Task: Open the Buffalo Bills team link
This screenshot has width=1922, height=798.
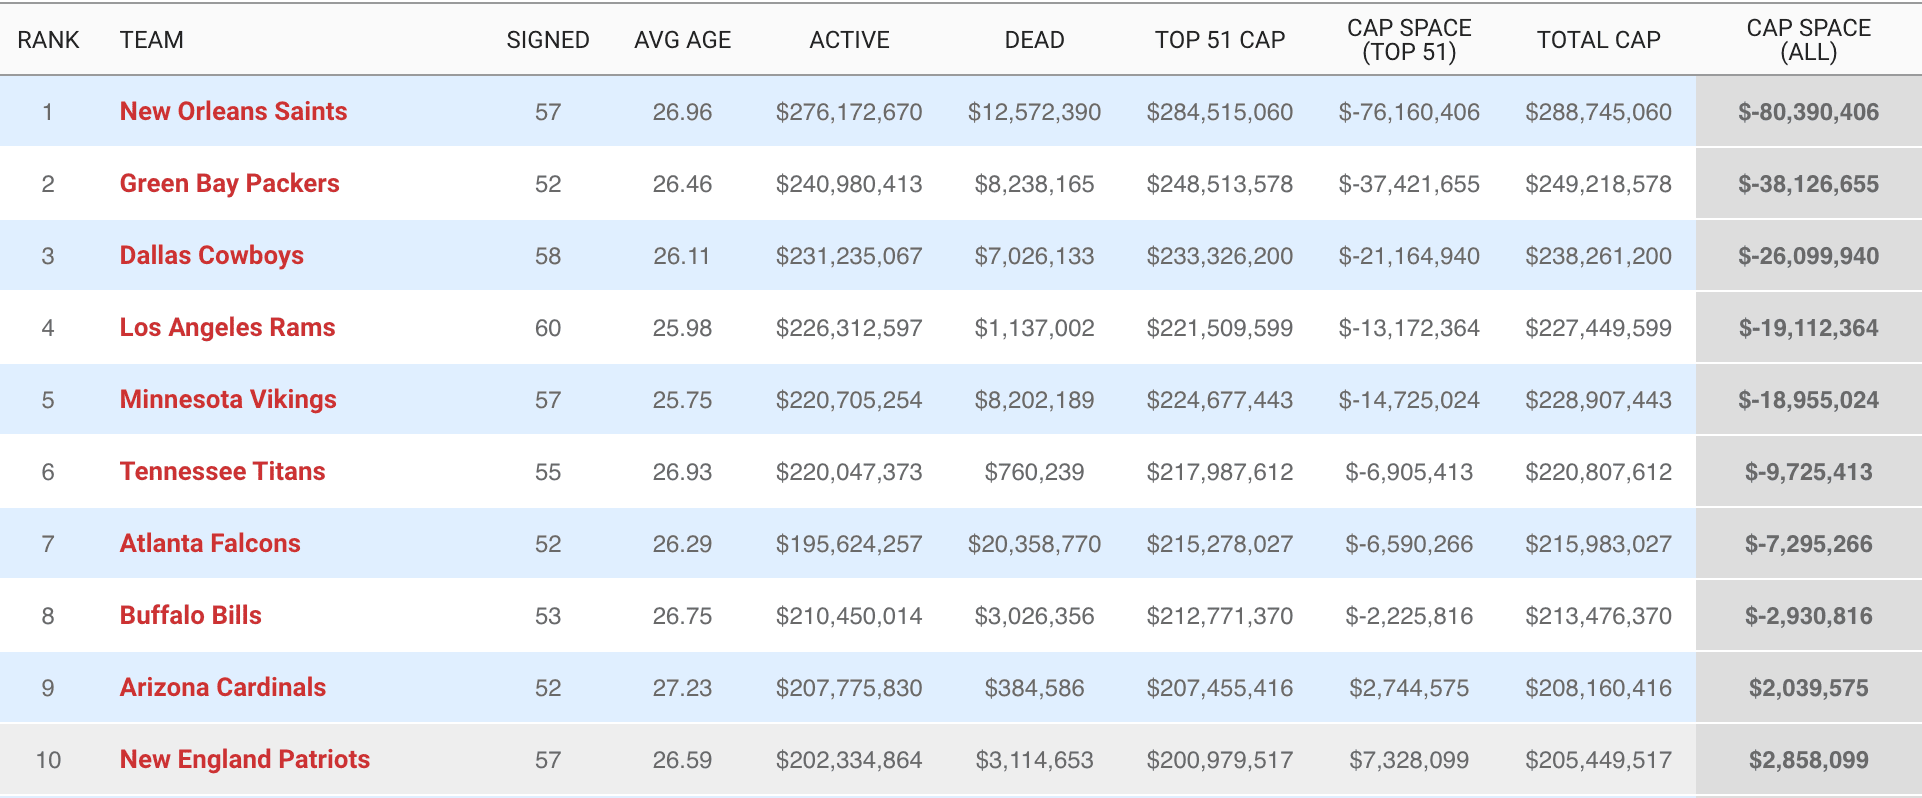Action: tap(190, 615)
